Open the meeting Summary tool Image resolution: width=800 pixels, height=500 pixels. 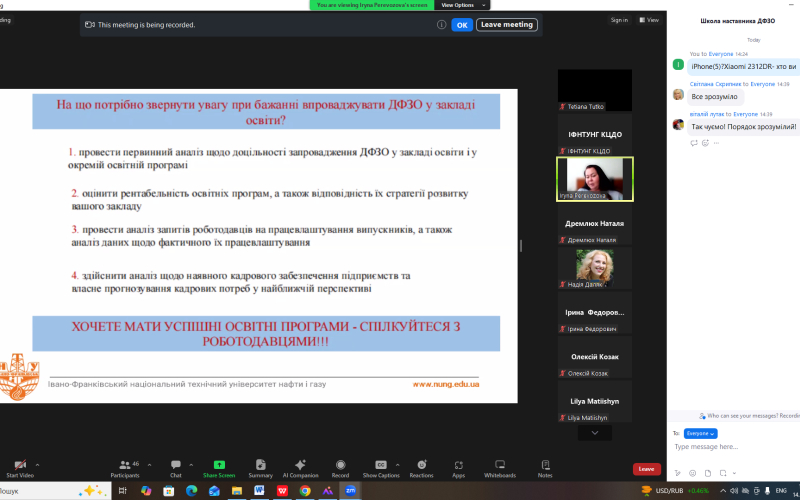point(260,468)
